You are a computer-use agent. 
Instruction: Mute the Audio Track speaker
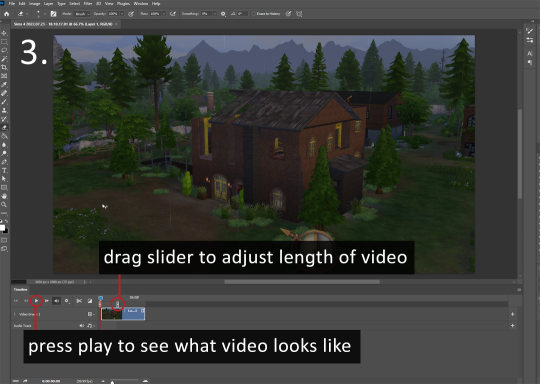(81, 325)
